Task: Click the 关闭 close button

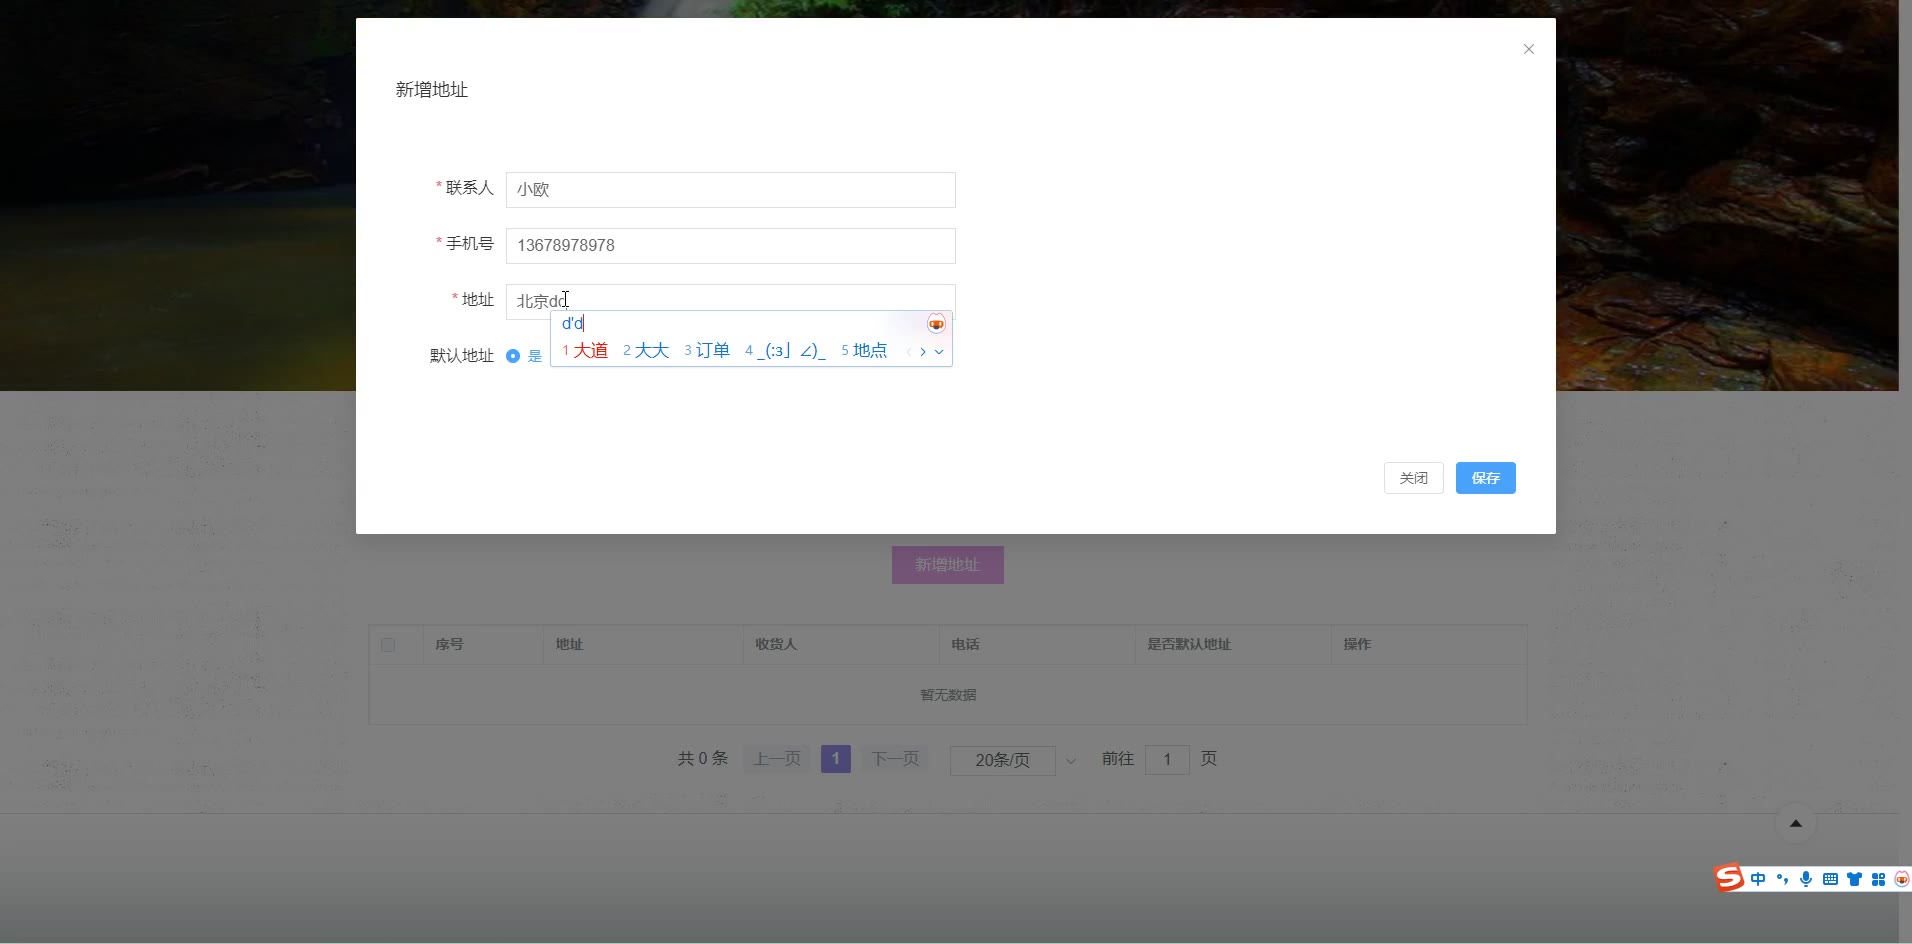Action: 1414,478
